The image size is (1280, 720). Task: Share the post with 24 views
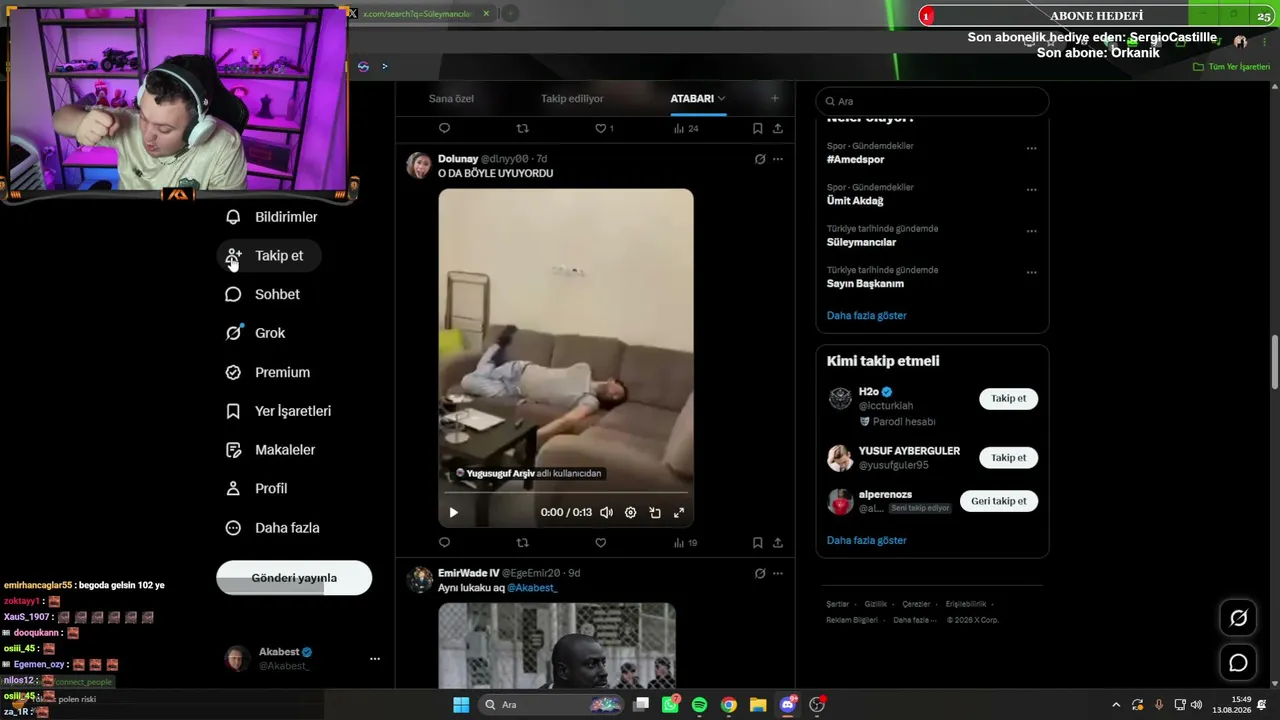click(777, 128)
